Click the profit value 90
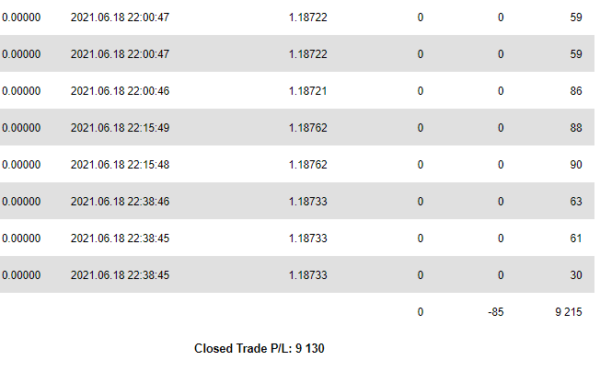This screenshot has height=384, width=600. coord(576,164)
